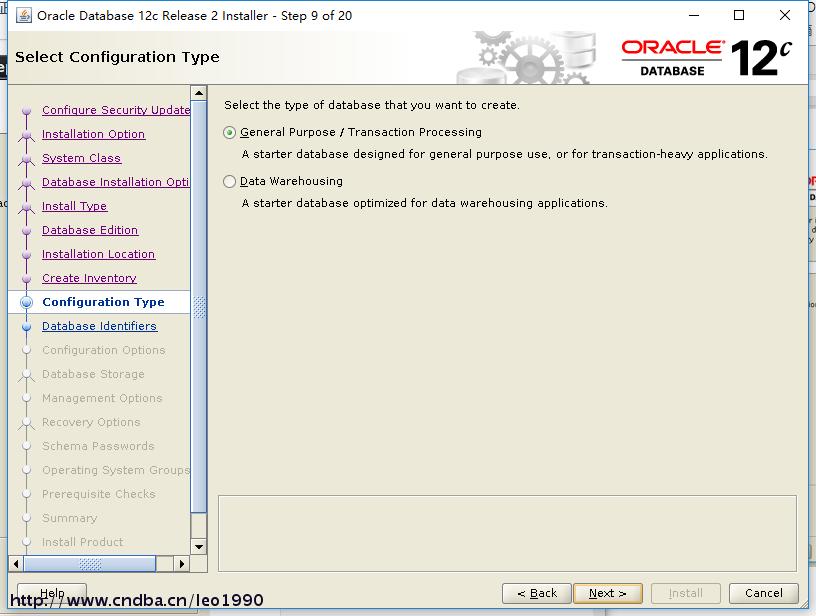Open installer Help
816x616 pixels.
[x=52, y=593]
